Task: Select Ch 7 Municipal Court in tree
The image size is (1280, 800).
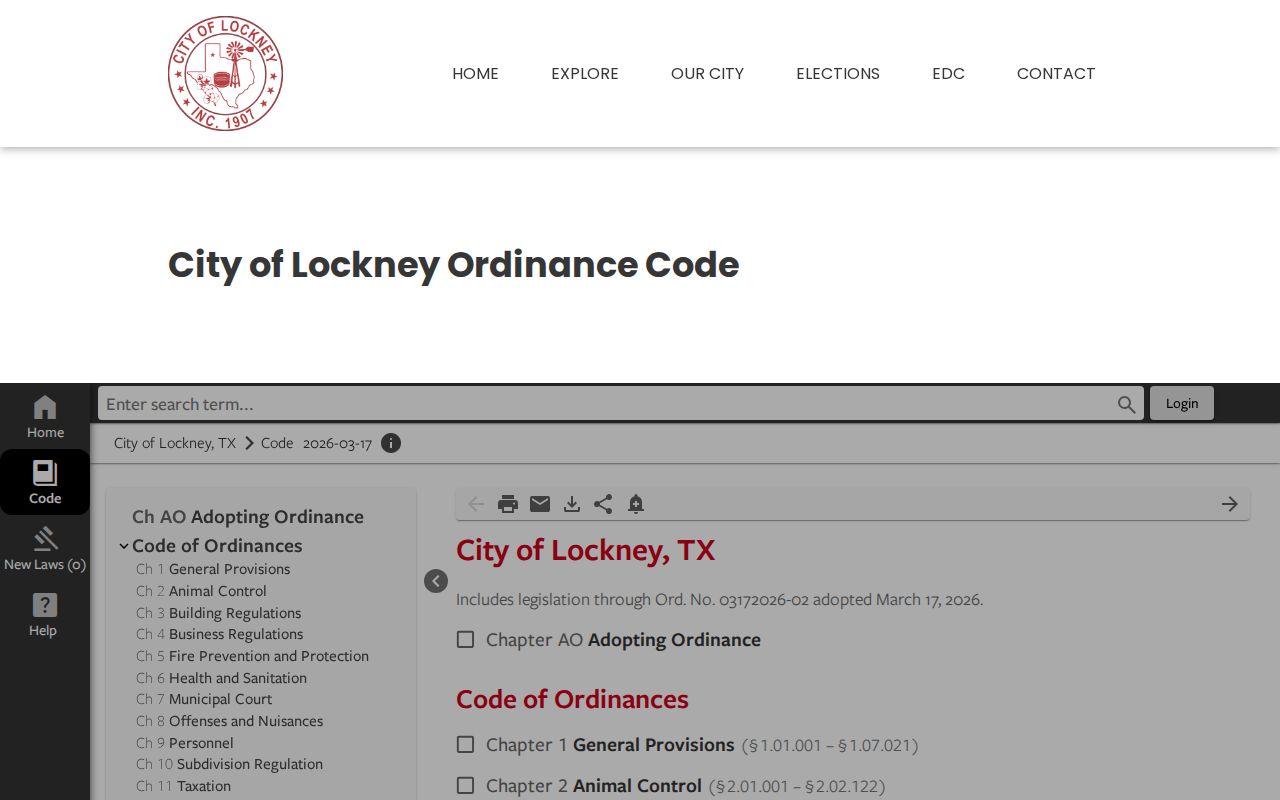Action: pos(204,699)
